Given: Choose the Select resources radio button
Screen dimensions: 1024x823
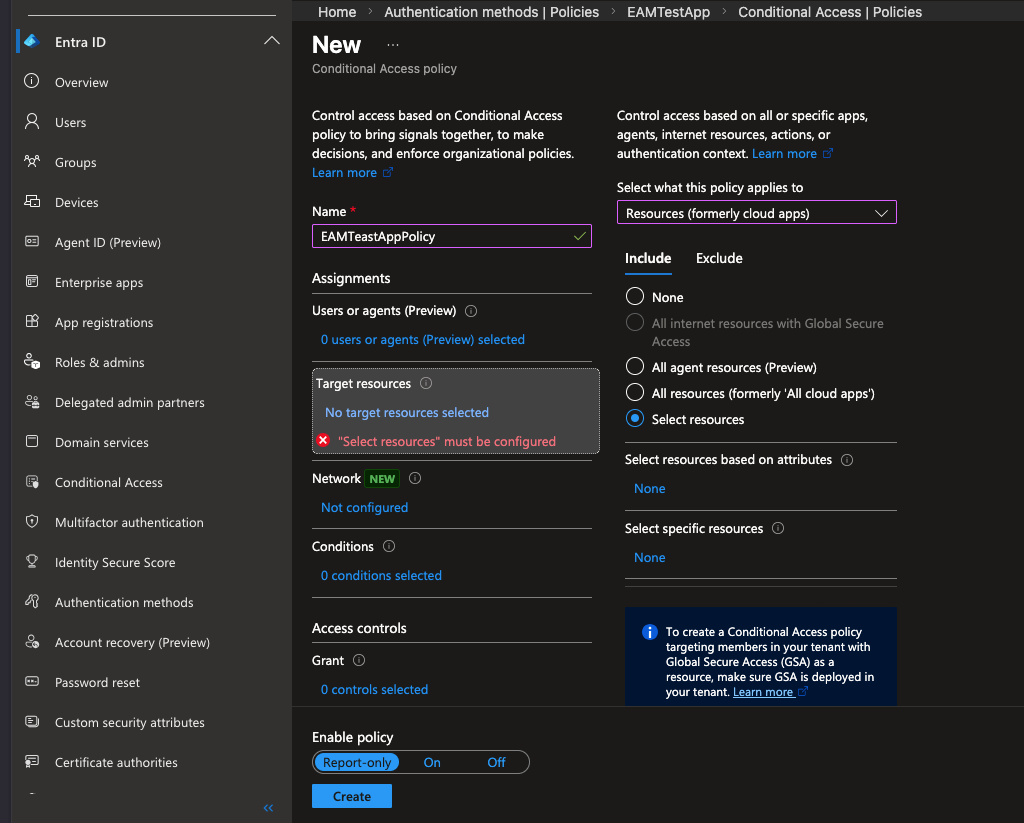Looking at the screenshot, I should point(635,419).
